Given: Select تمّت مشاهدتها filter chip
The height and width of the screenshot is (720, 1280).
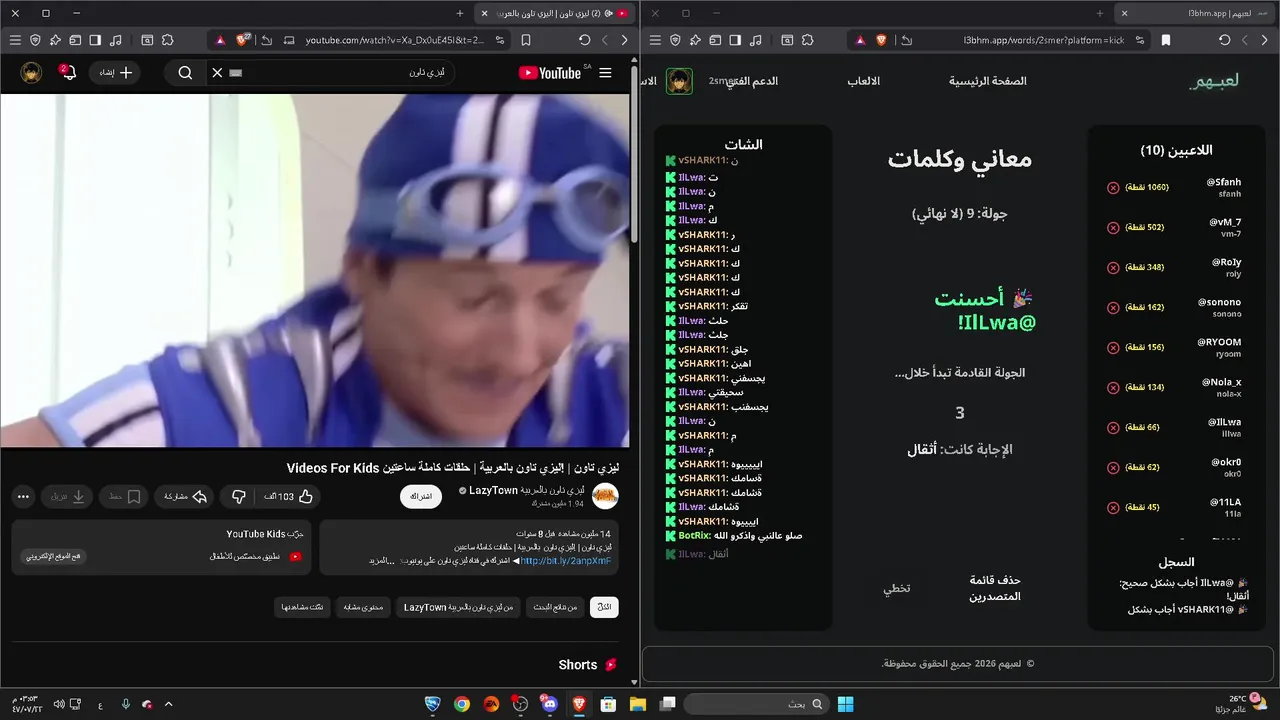Looking at the screenshot, I should pyautogui.click(x=303, y=607).
